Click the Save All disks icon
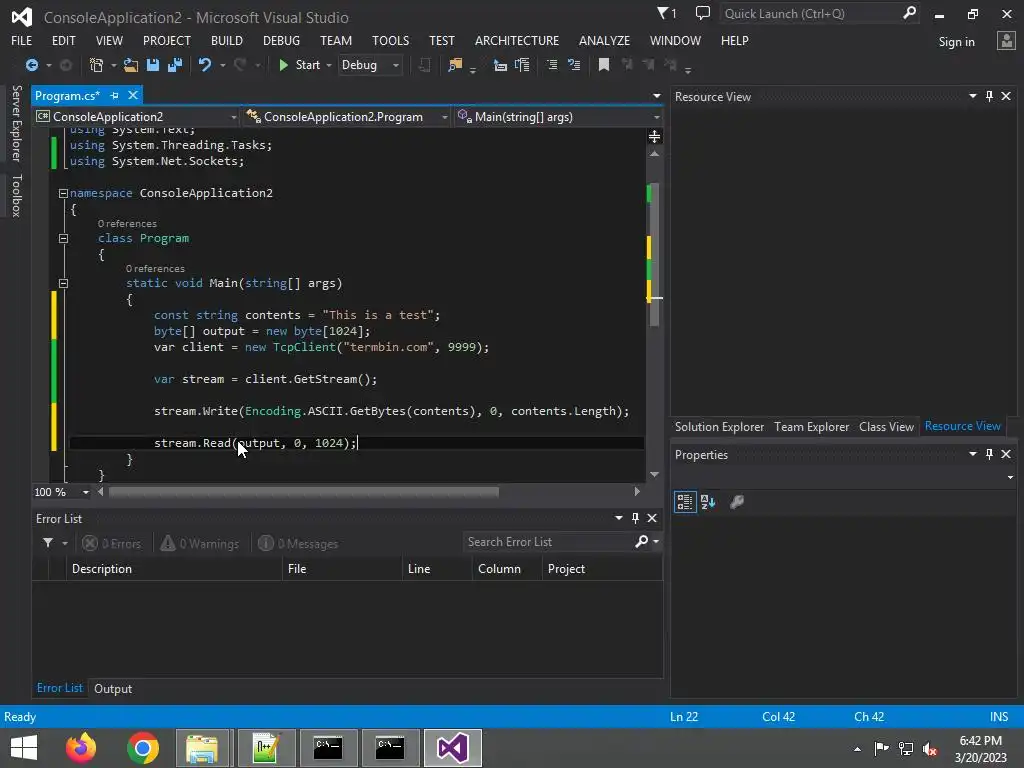The width and height of the screenshot is (1024, 768). click(175, 65)
